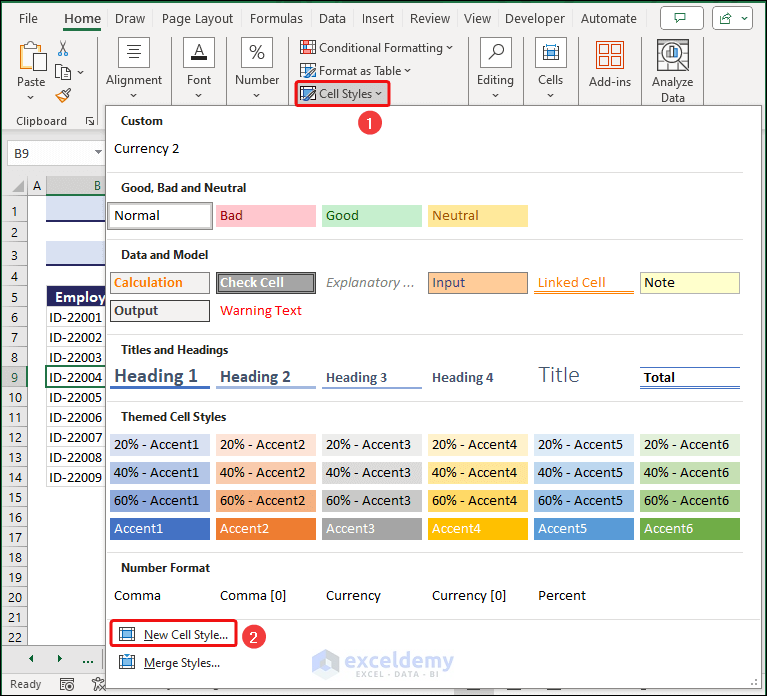Viewport: 767px width, 696px height.
Task: Apply the Calculation cell style
Action: click(x=160, y=283)
